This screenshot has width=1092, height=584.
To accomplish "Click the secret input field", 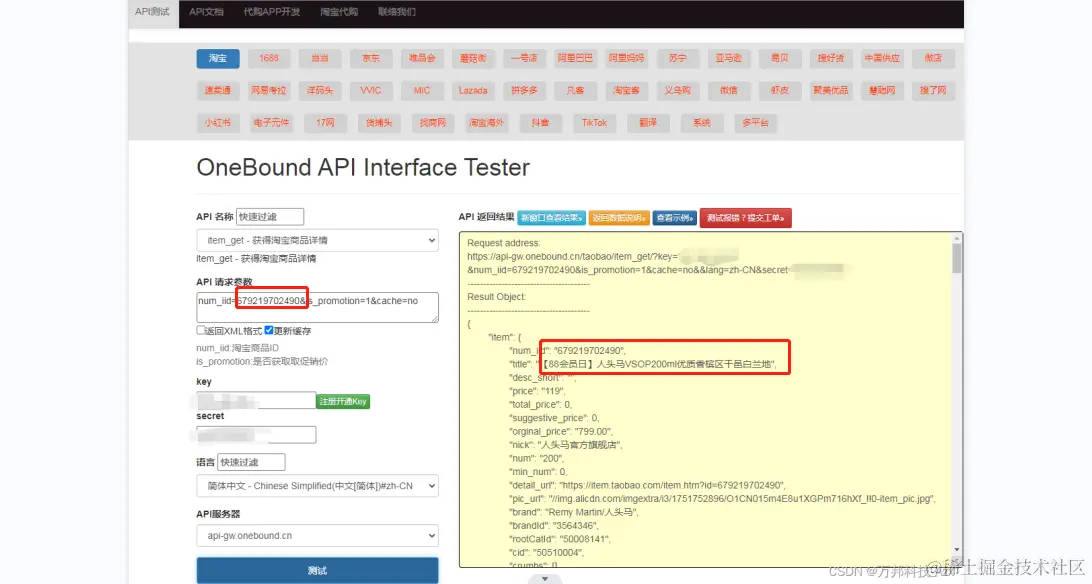I will [x=256, y=435].
